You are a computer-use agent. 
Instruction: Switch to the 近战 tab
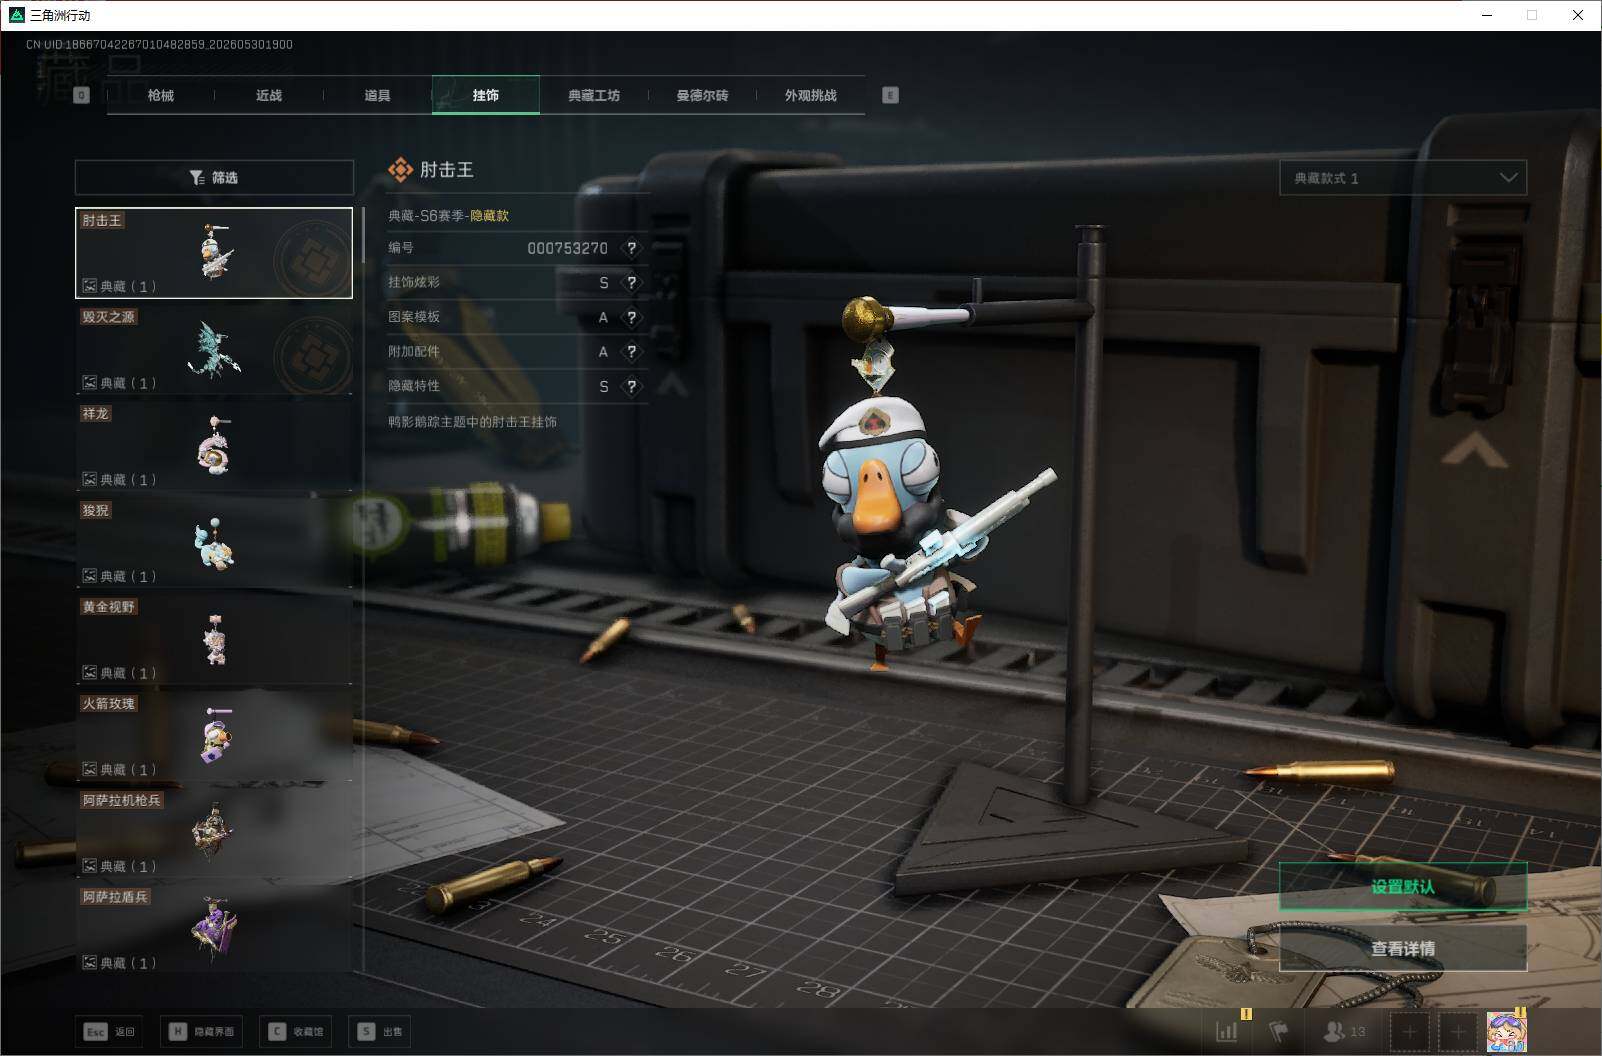pyautogui.click(x=269, y=95)
